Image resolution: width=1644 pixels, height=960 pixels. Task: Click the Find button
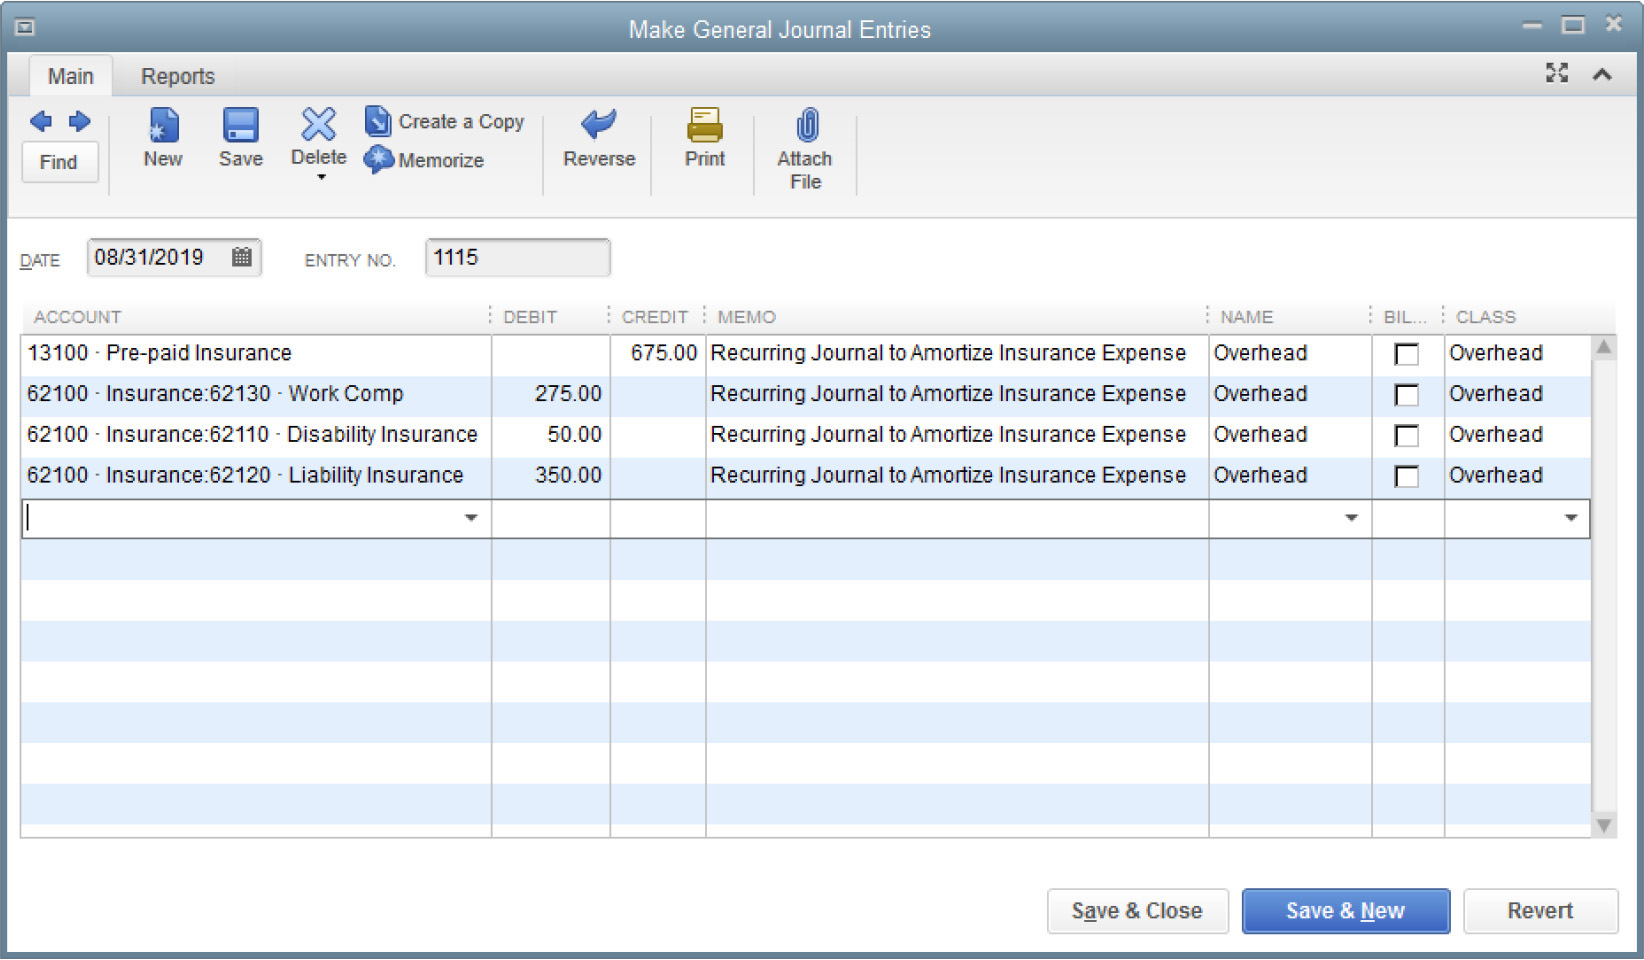pyautogui.click(x=59, y=162)
